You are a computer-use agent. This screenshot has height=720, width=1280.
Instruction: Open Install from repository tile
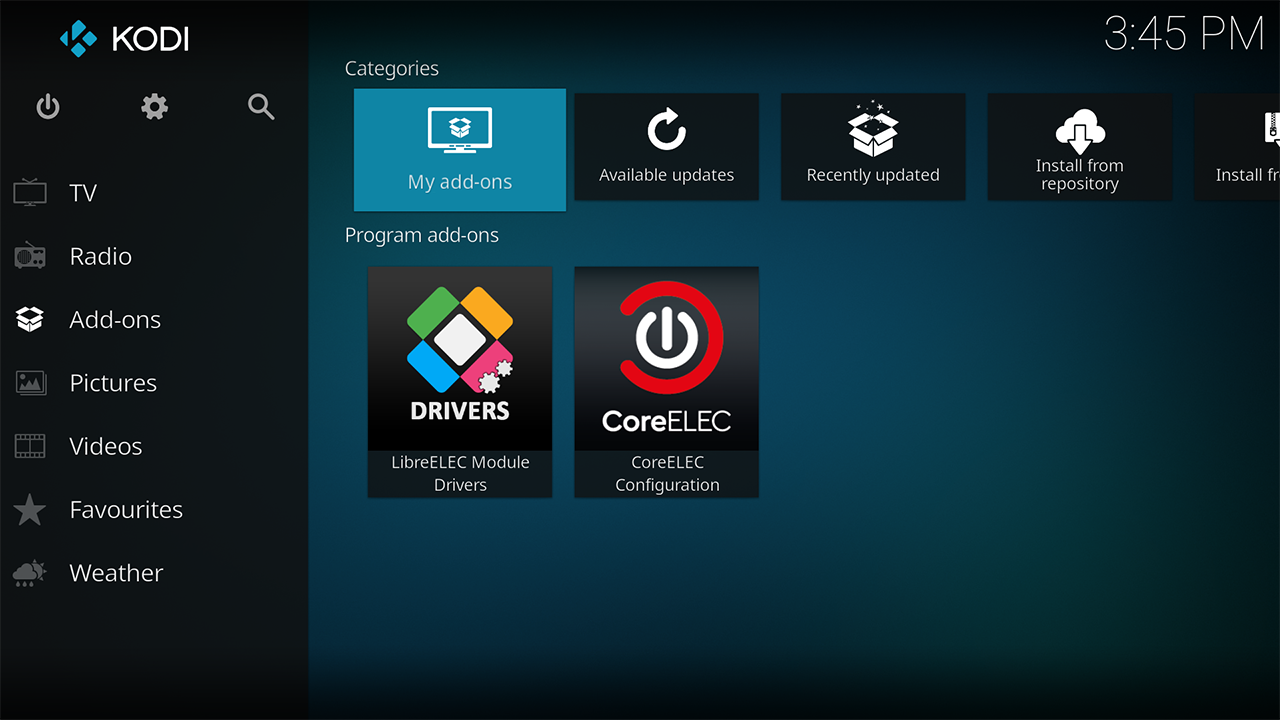1080,147
